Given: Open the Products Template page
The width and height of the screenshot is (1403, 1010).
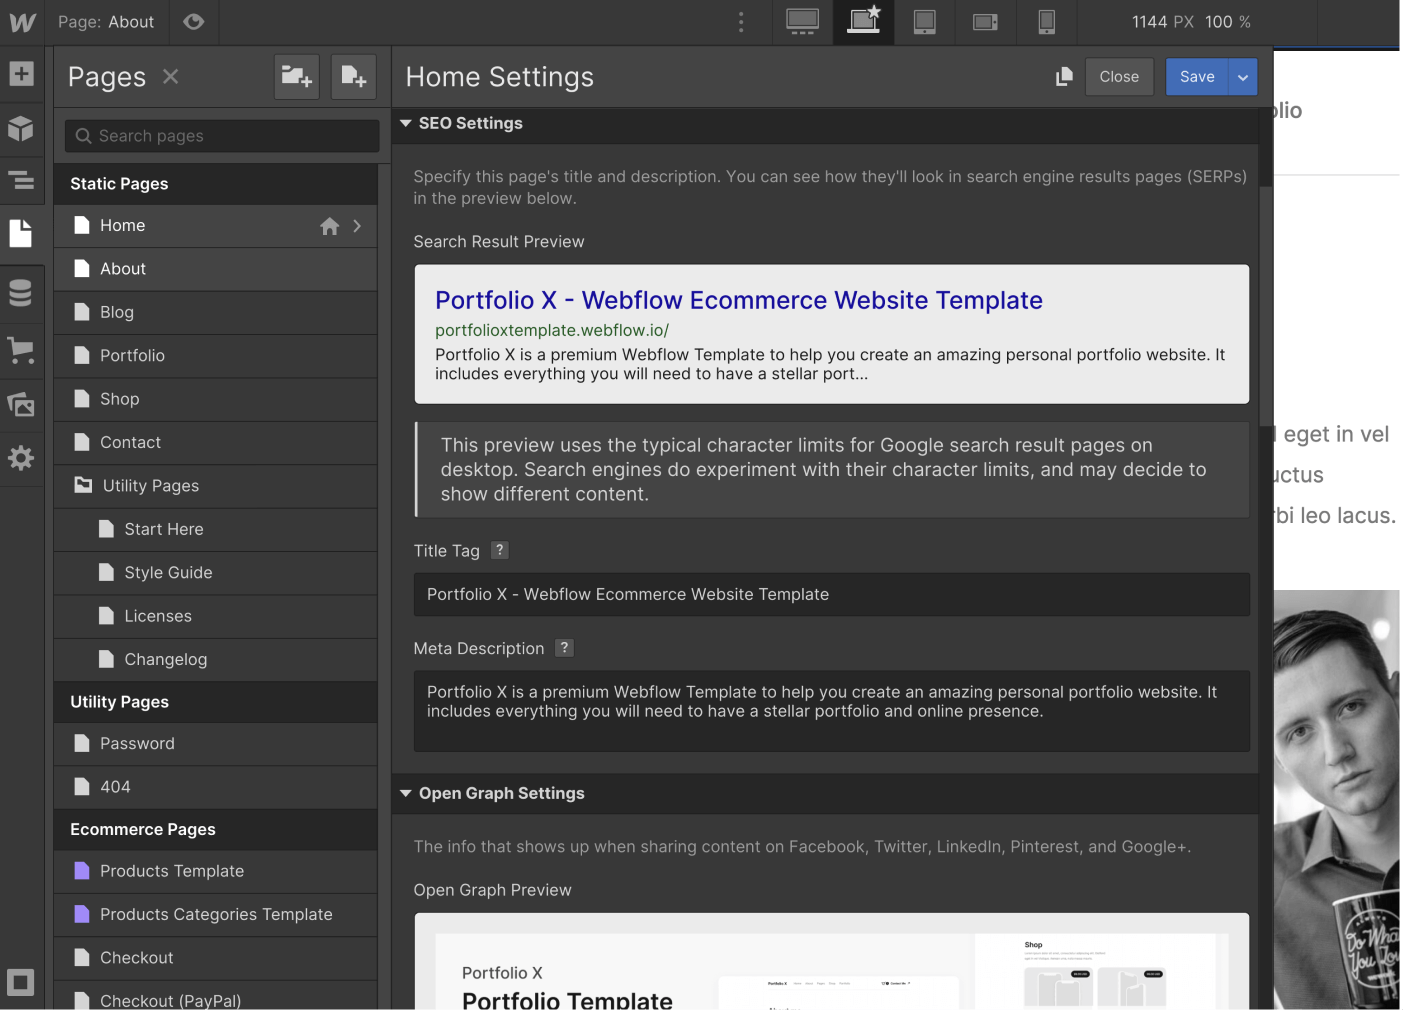Looking at the screenshot, I should pos(215,871).
